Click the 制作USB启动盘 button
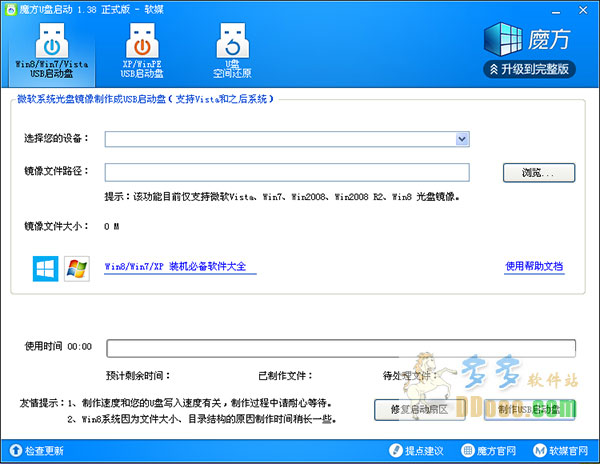The height and width of the screenshot is (464, 600). 530,410
